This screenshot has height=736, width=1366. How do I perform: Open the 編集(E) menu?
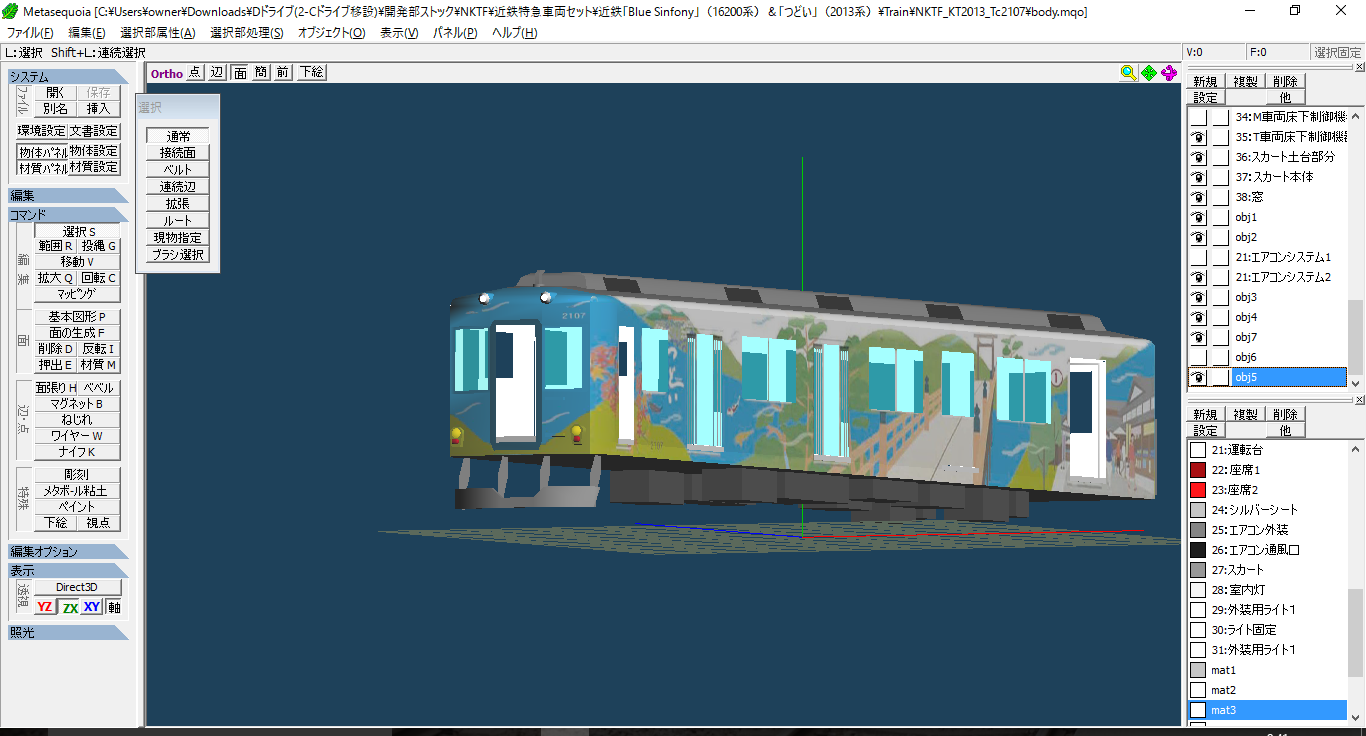coord(86,33)
